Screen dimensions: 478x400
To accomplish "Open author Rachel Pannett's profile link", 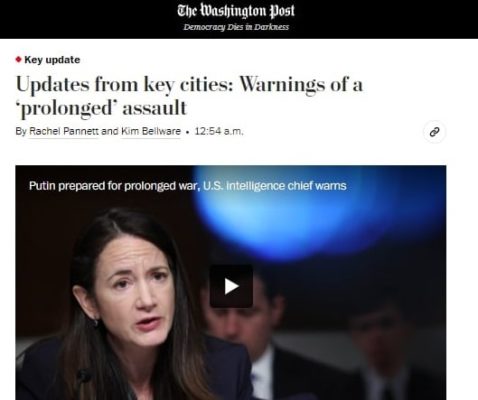I will (x=64, y=131).
